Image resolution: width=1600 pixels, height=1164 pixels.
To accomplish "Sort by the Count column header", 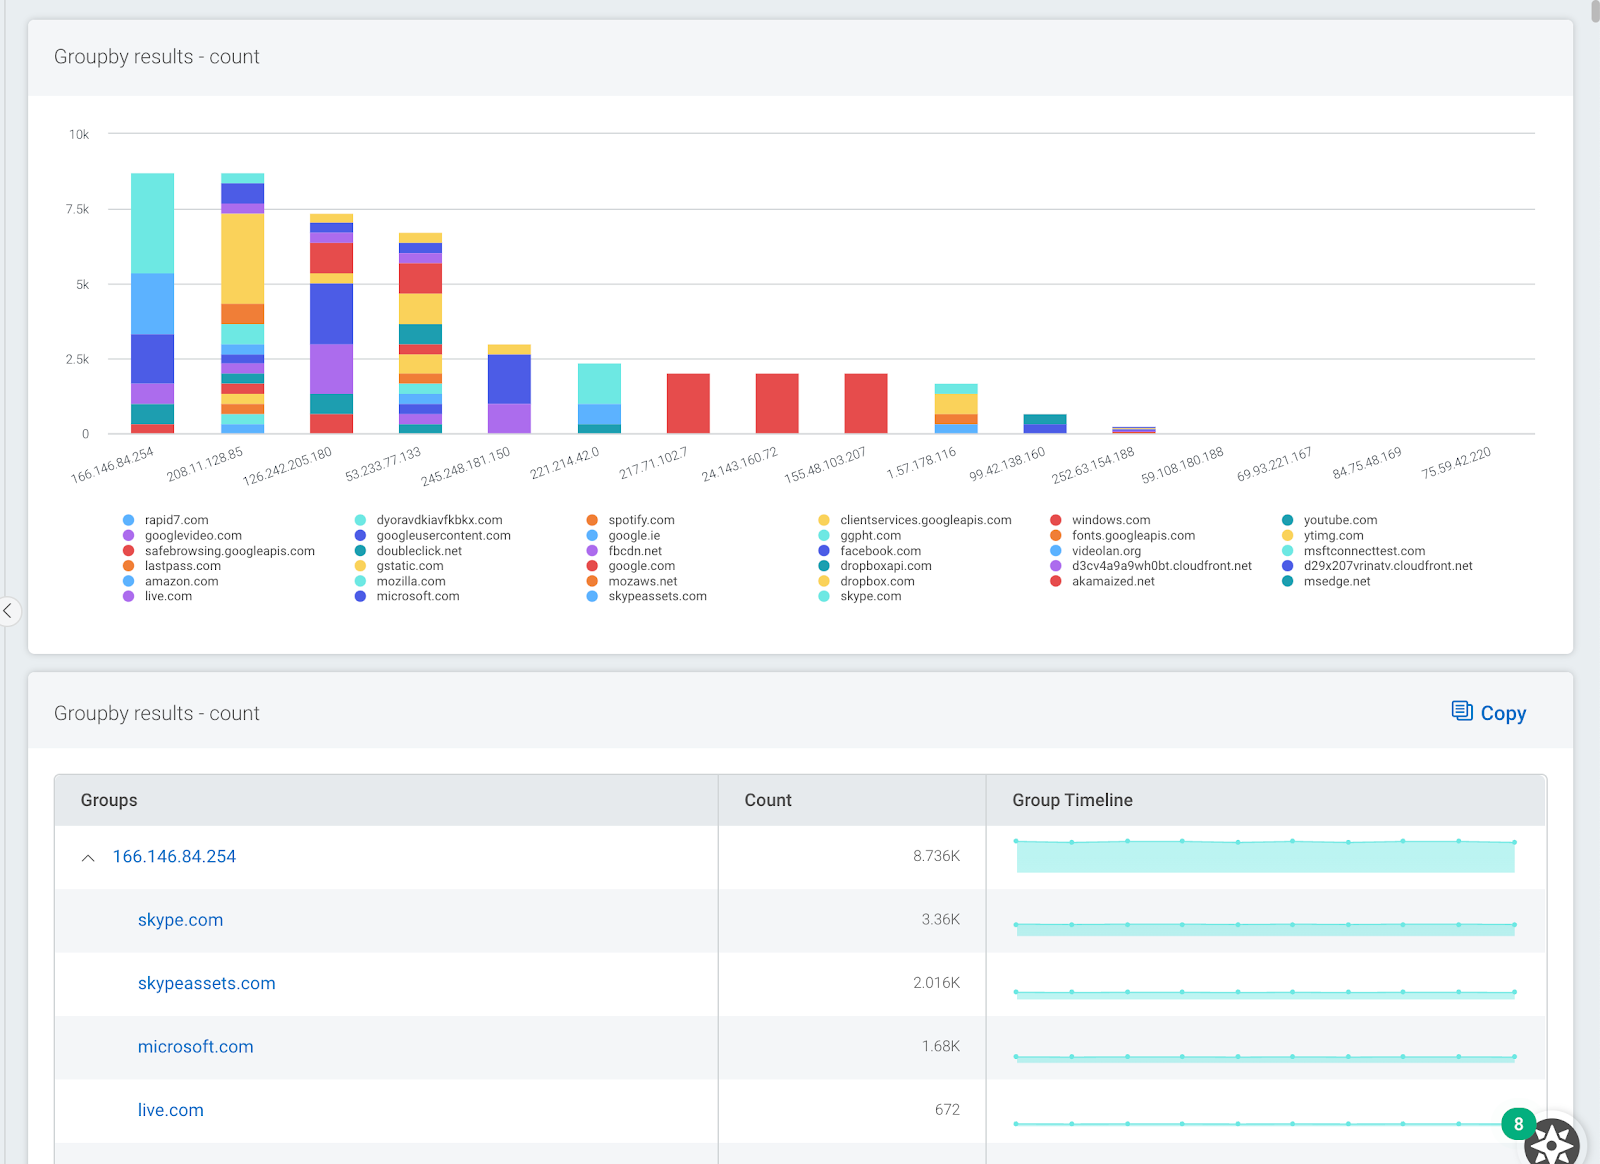I will [x=767, y=800].
